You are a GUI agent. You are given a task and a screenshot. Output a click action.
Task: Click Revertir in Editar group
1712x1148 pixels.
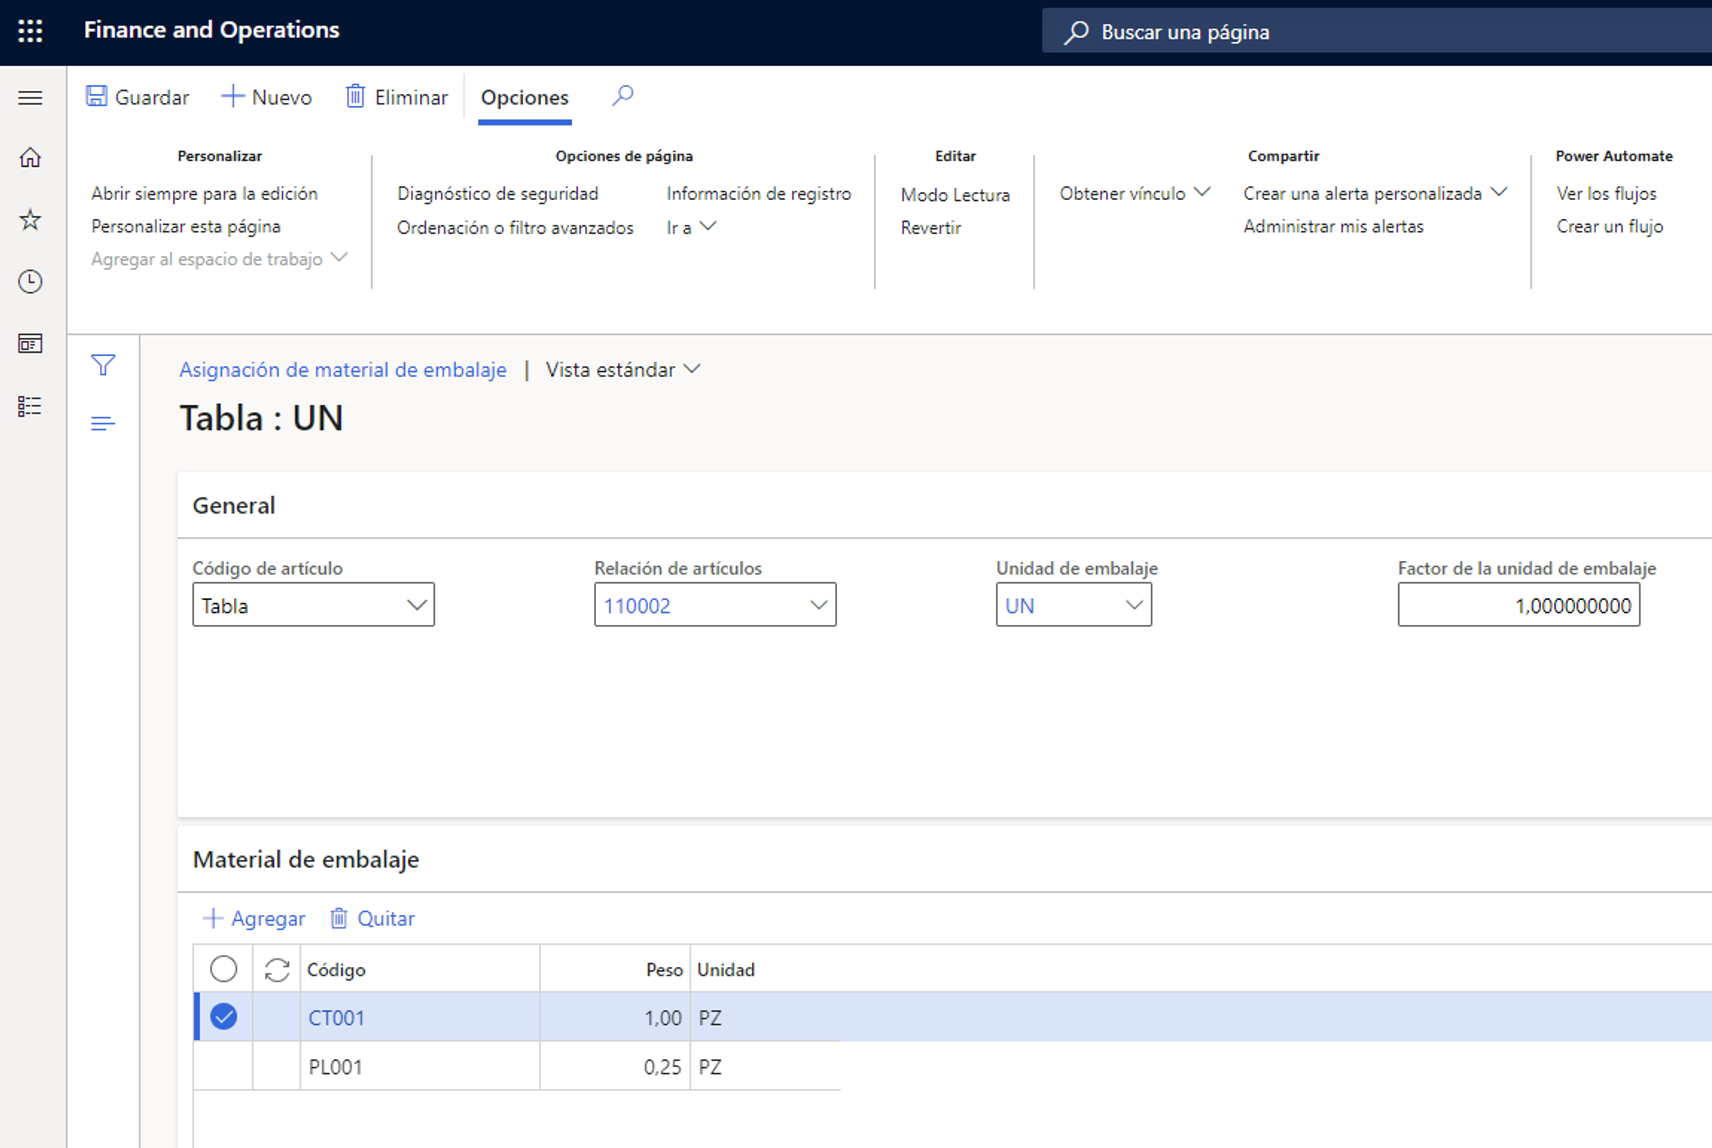930,227
